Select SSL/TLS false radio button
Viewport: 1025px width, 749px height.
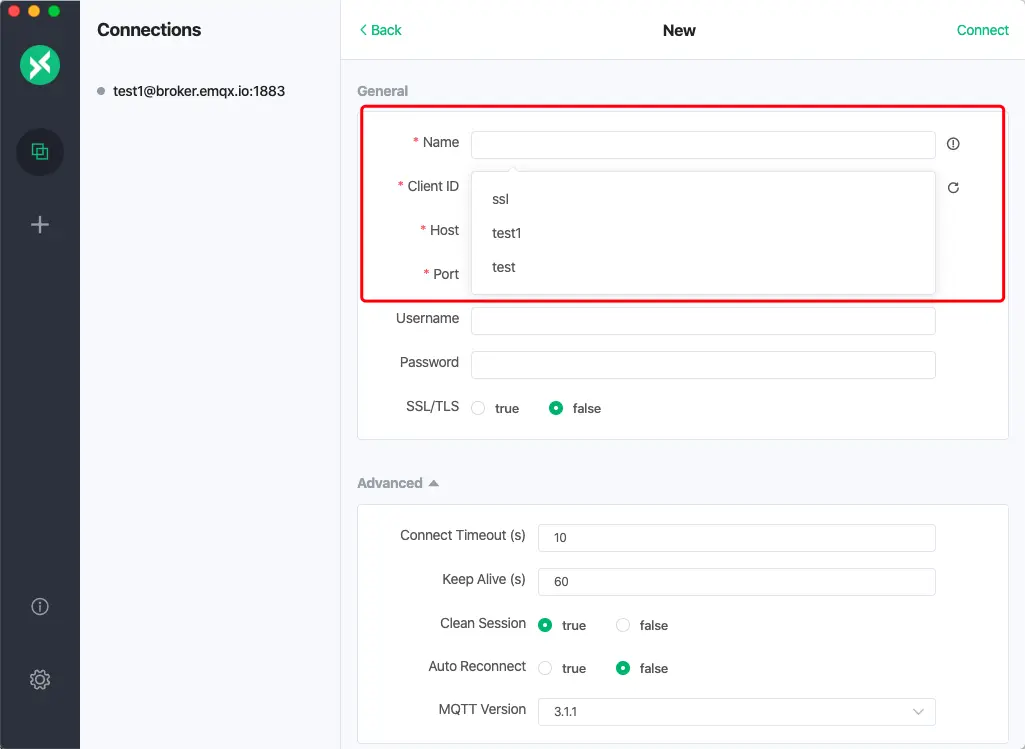point(557,408)
